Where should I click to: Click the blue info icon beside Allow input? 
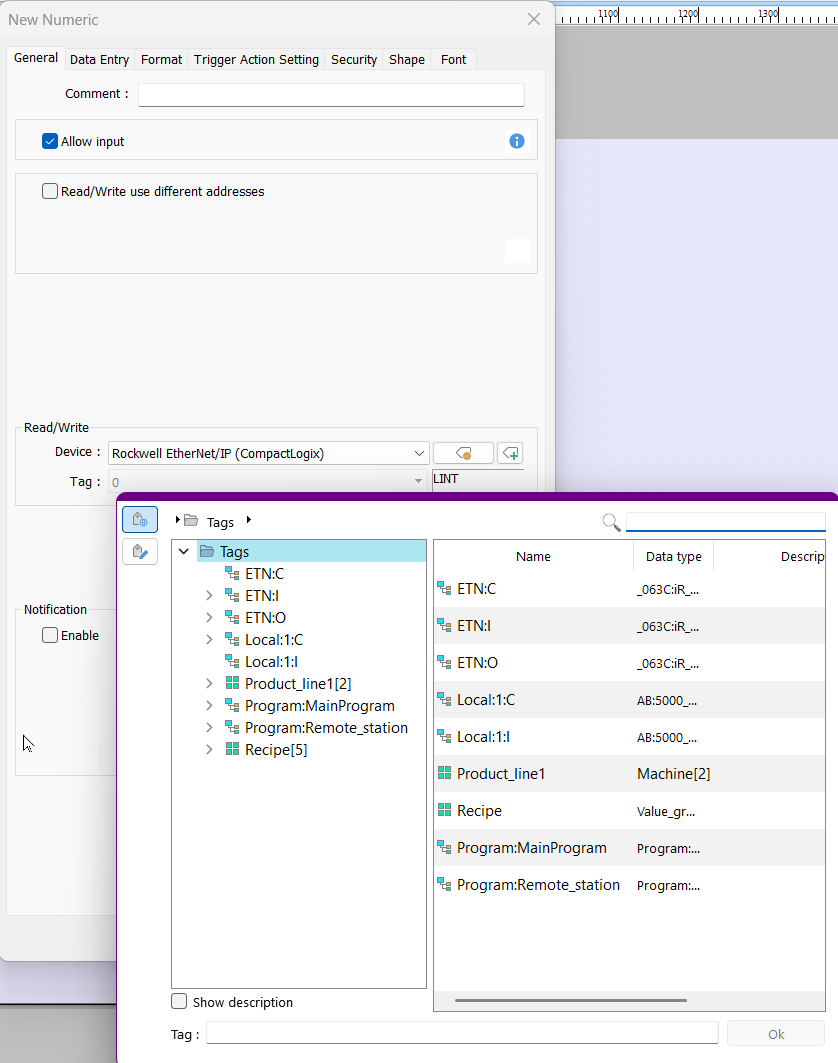click(517, 141)
